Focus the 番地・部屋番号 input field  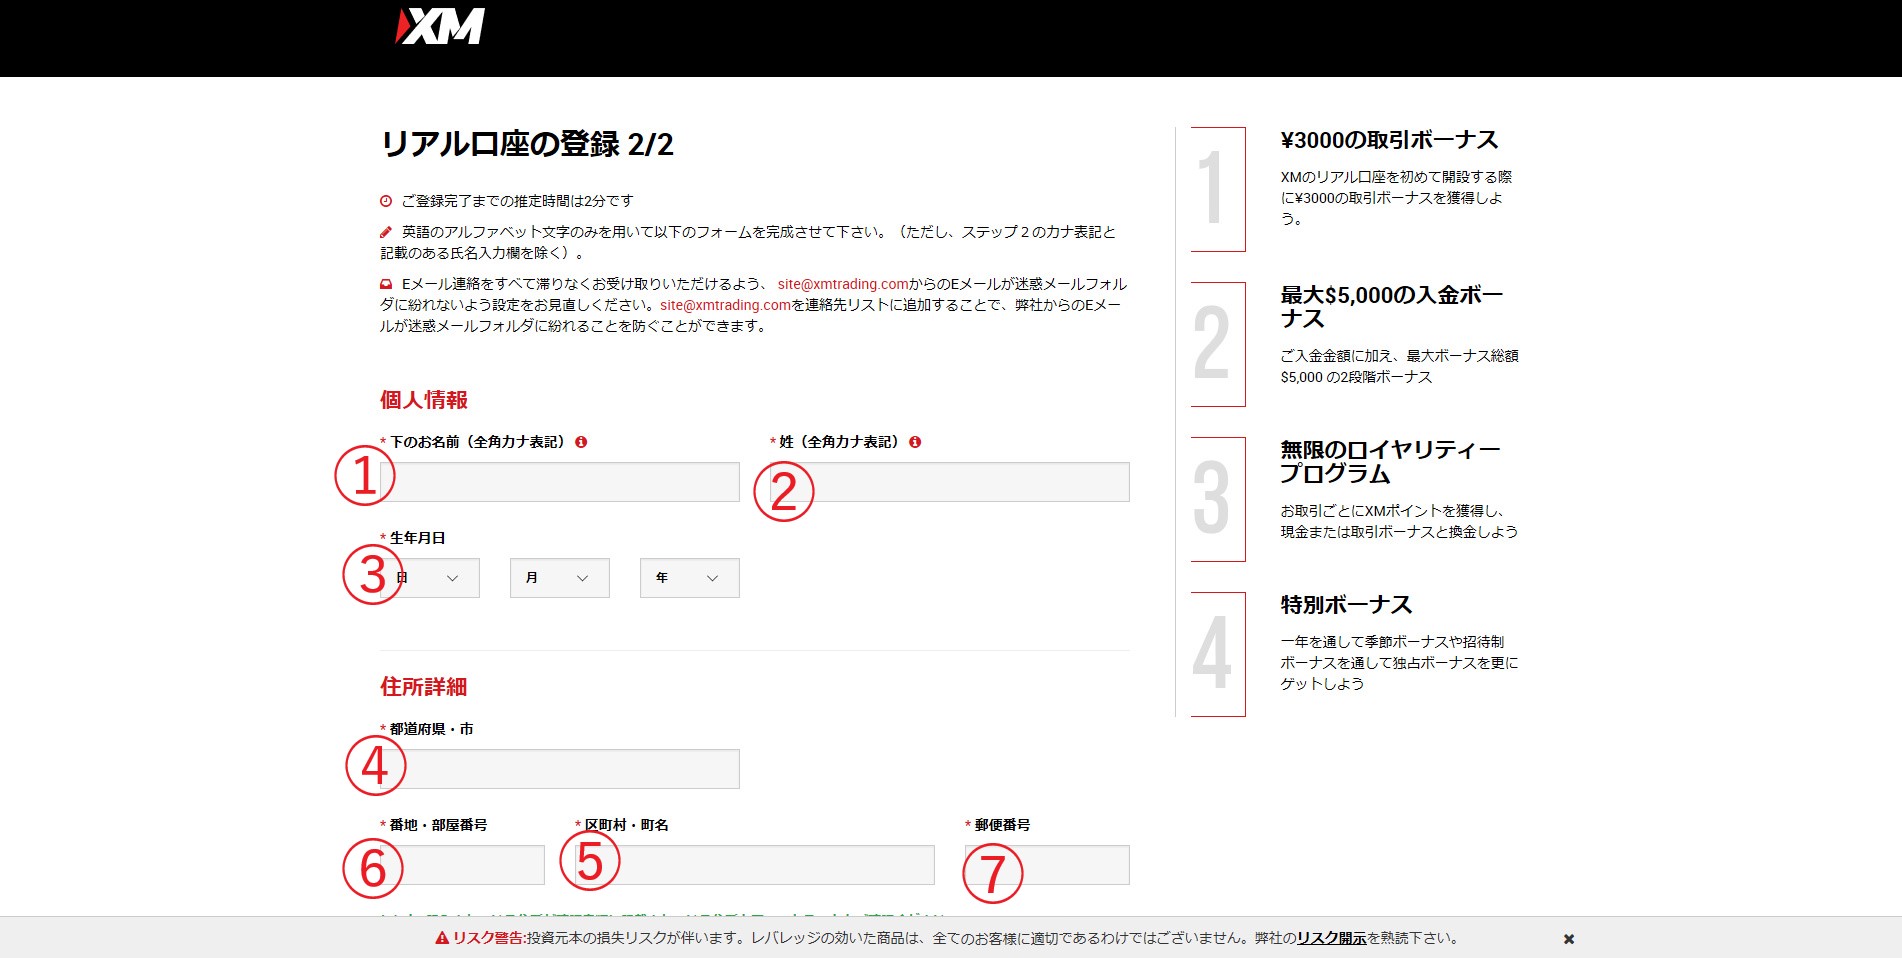(462, 865)
